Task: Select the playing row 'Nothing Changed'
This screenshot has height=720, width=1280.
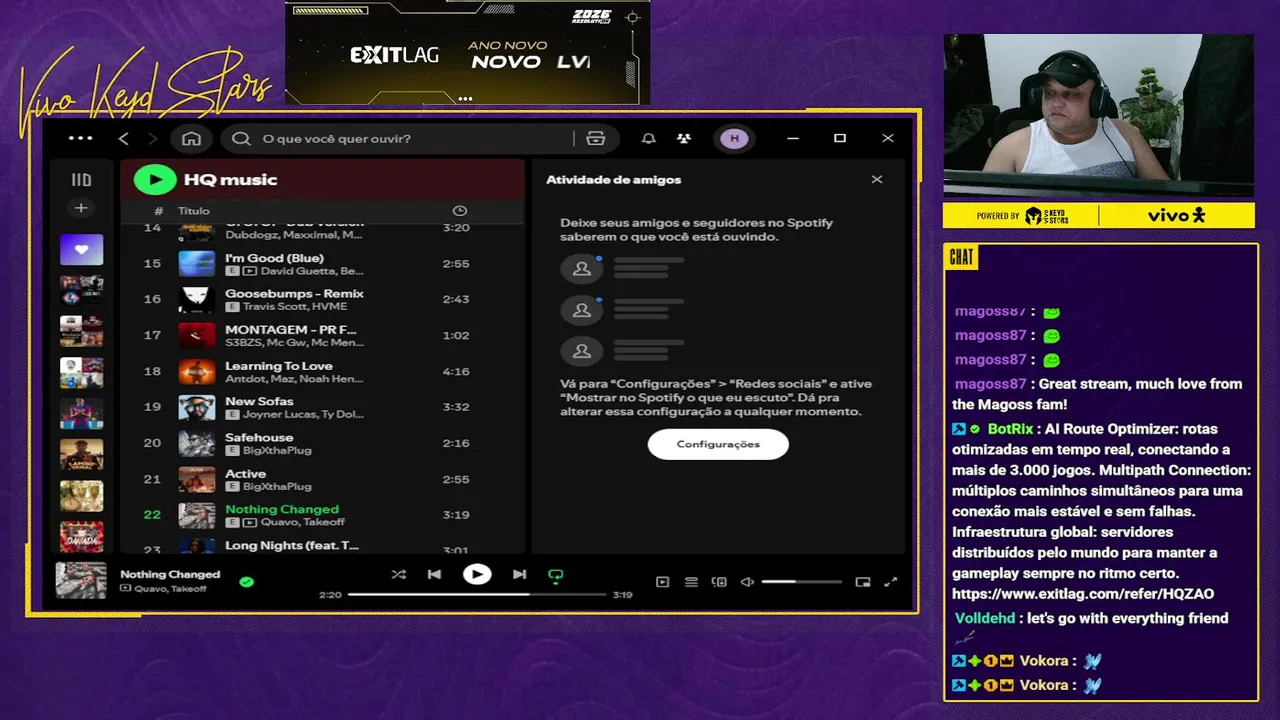Action: pyautogui.click(x=322, y=515)
